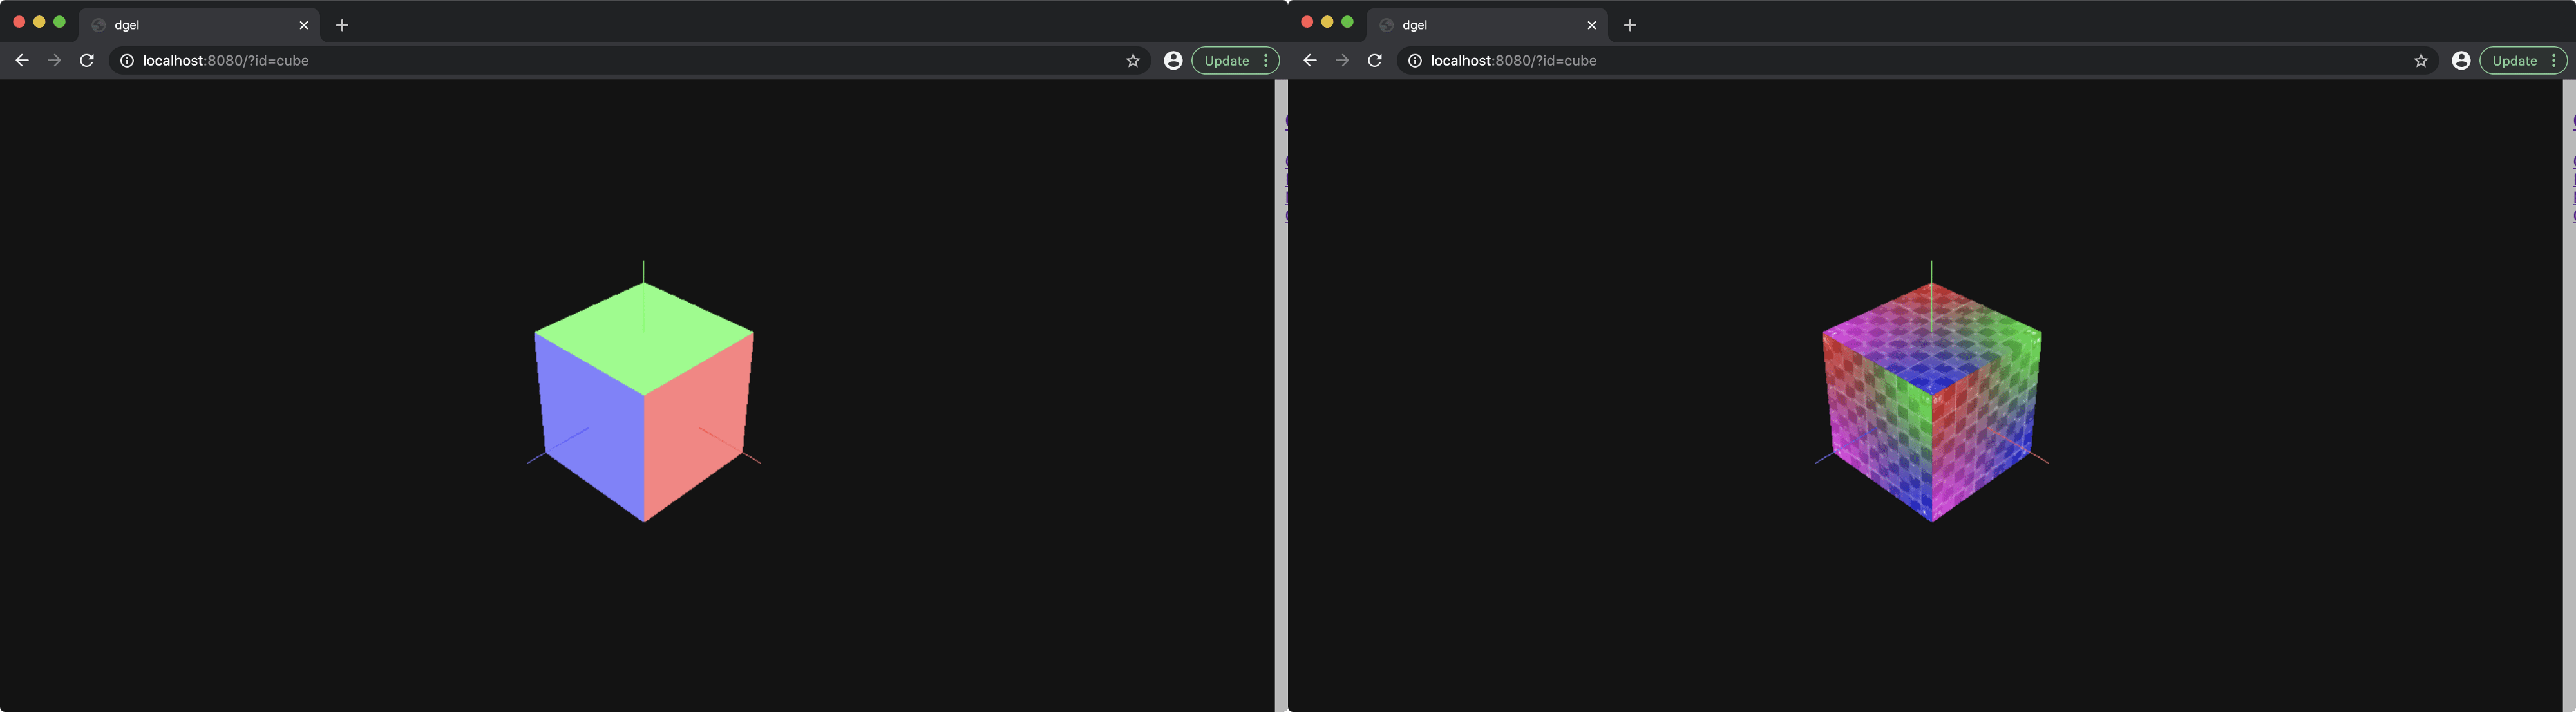
Task: Click back arrow in left browser window
Action: coord(22,61)
